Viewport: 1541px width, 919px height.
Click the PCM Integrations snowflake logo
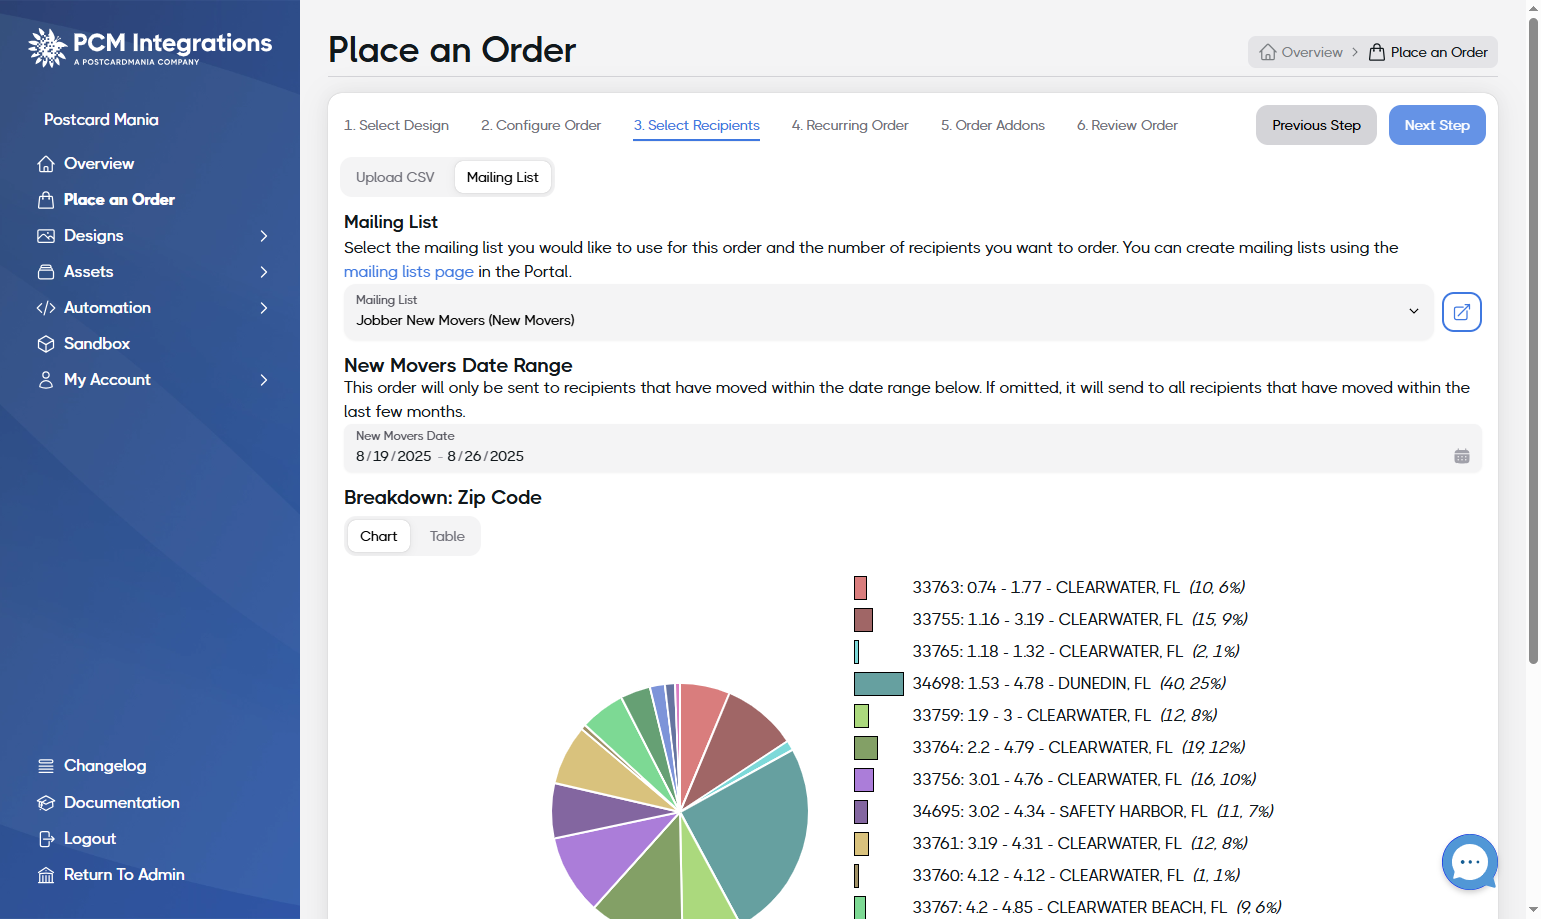(47, 47)
